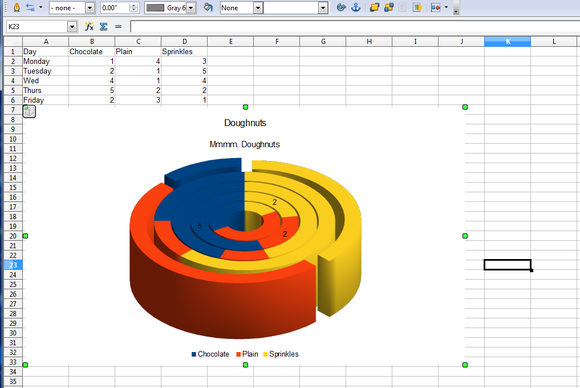Image resolution: width=580 pixels, height=388 pixels.
Task: Open the Gray 6 color dropdown arrow
Action: pos(191,8)
